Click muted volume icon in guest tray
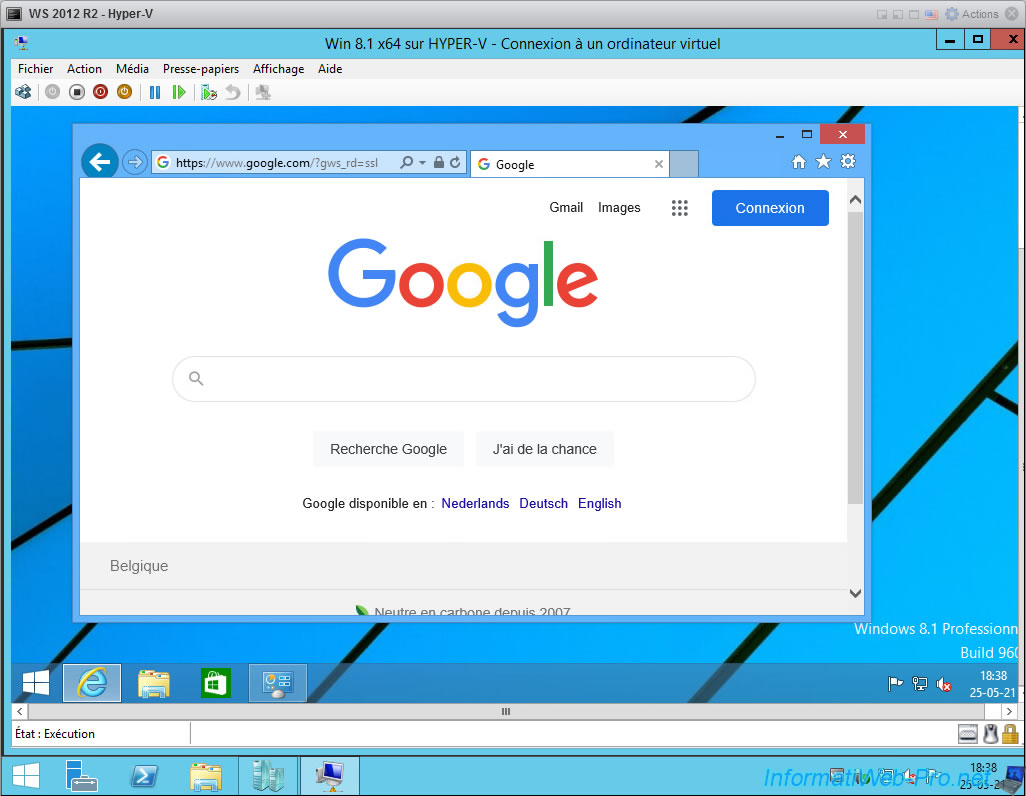The height and width of the screenshot is (796, 1026). pos(944,684)
